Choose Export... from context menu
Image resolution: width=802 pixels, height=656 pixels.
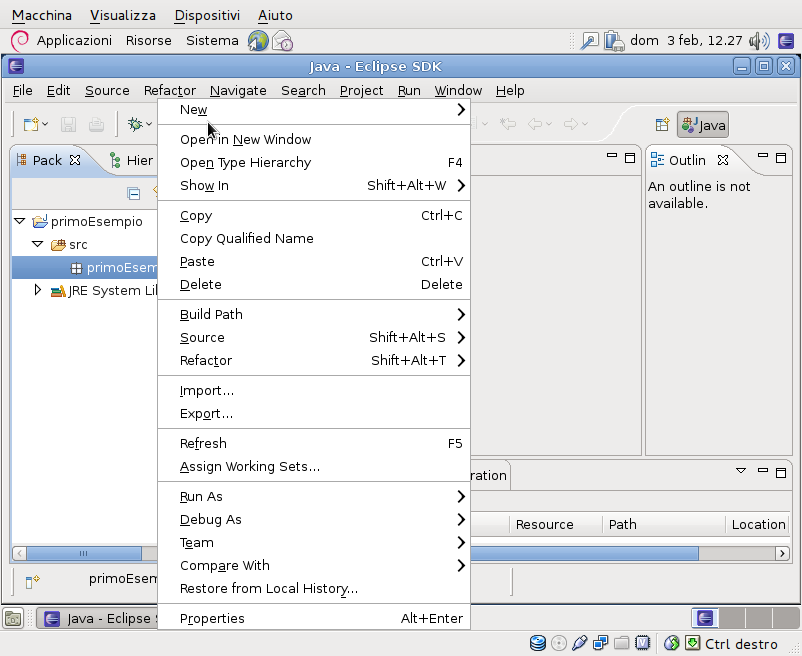coord(314,414)
